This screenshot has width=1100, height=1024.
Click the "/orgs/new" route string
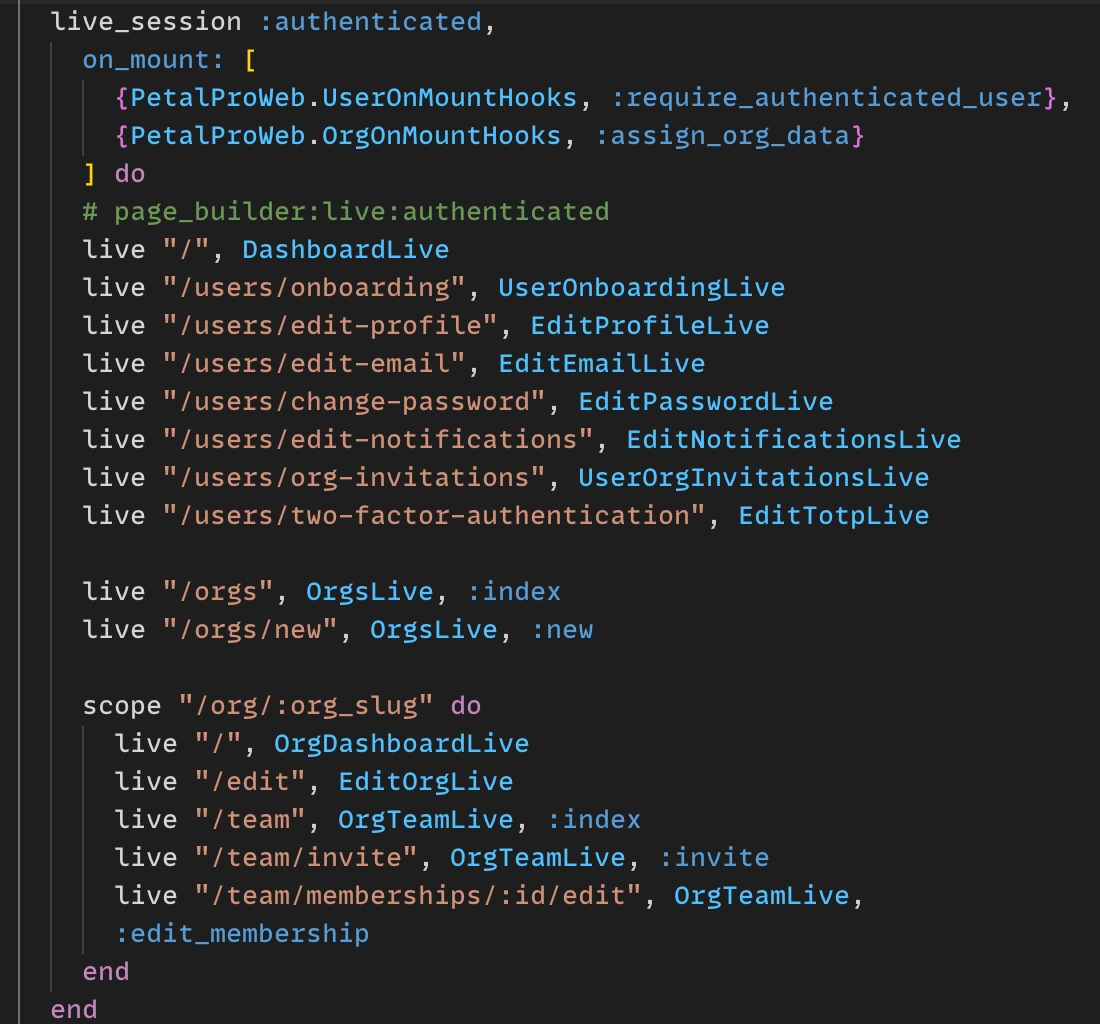point(257,629)
